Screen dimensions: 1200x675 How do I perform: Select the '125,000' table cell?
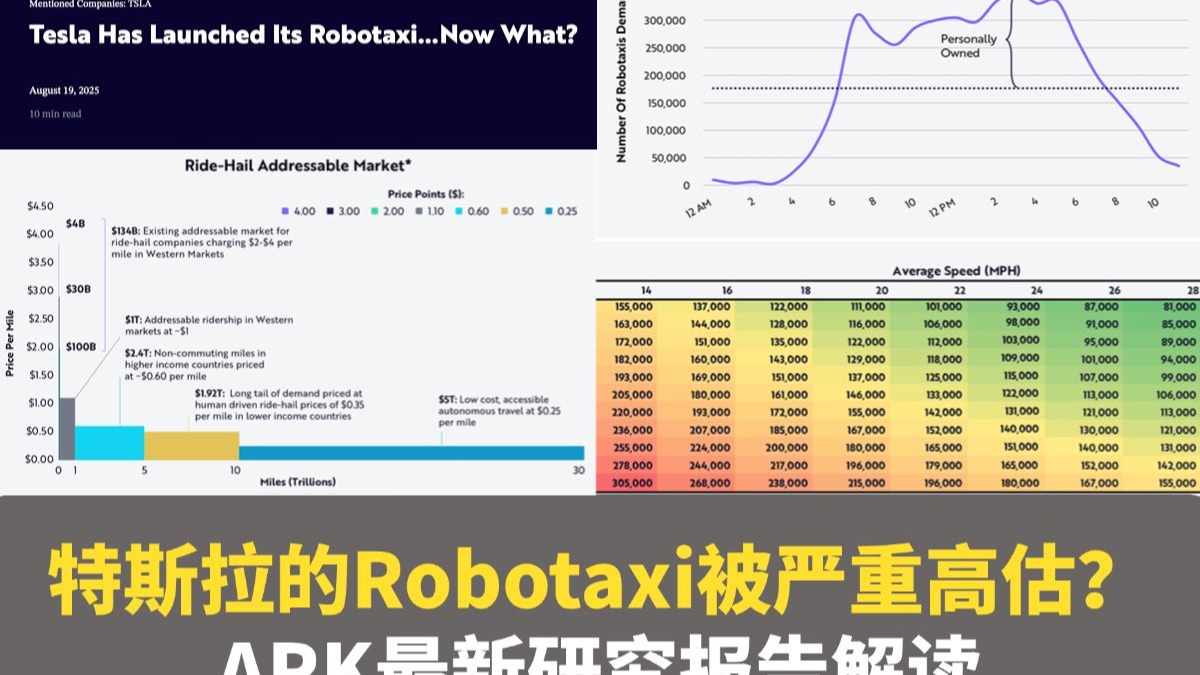click(944, 377)
